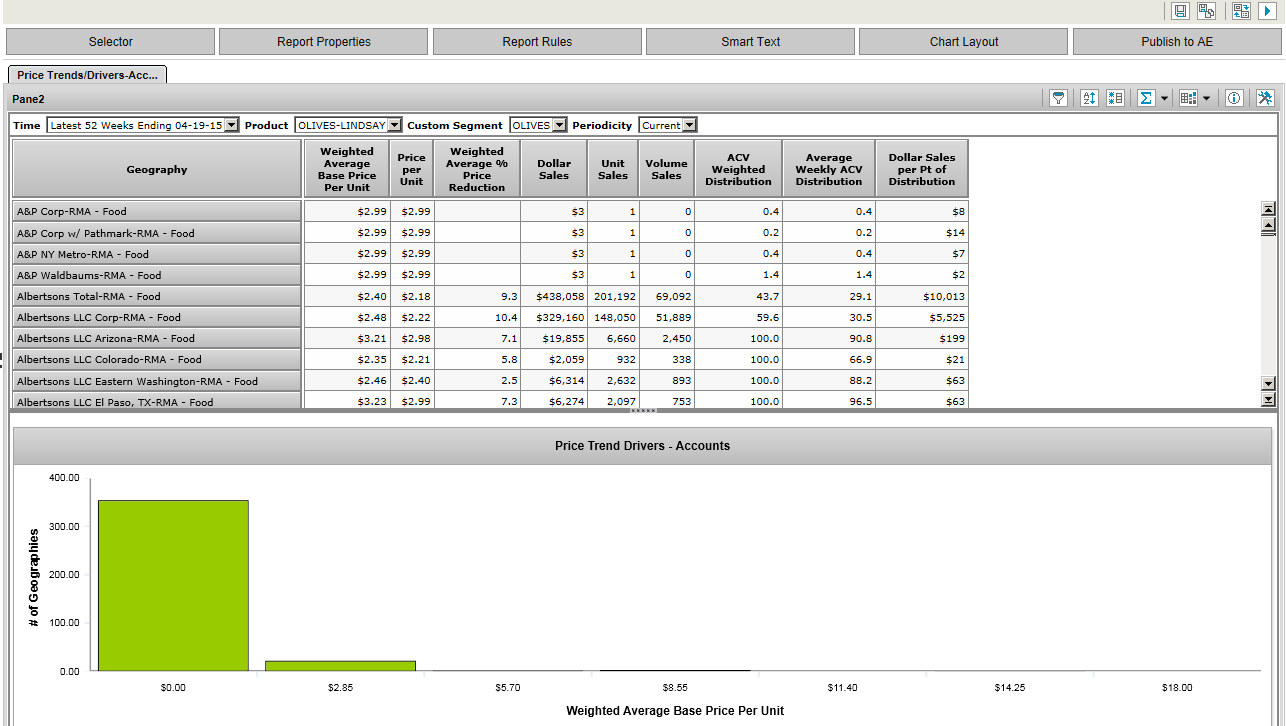Click the Publish to AE button
The width and height of the screenshot is (1286, 726).
tap(1176, 42)
